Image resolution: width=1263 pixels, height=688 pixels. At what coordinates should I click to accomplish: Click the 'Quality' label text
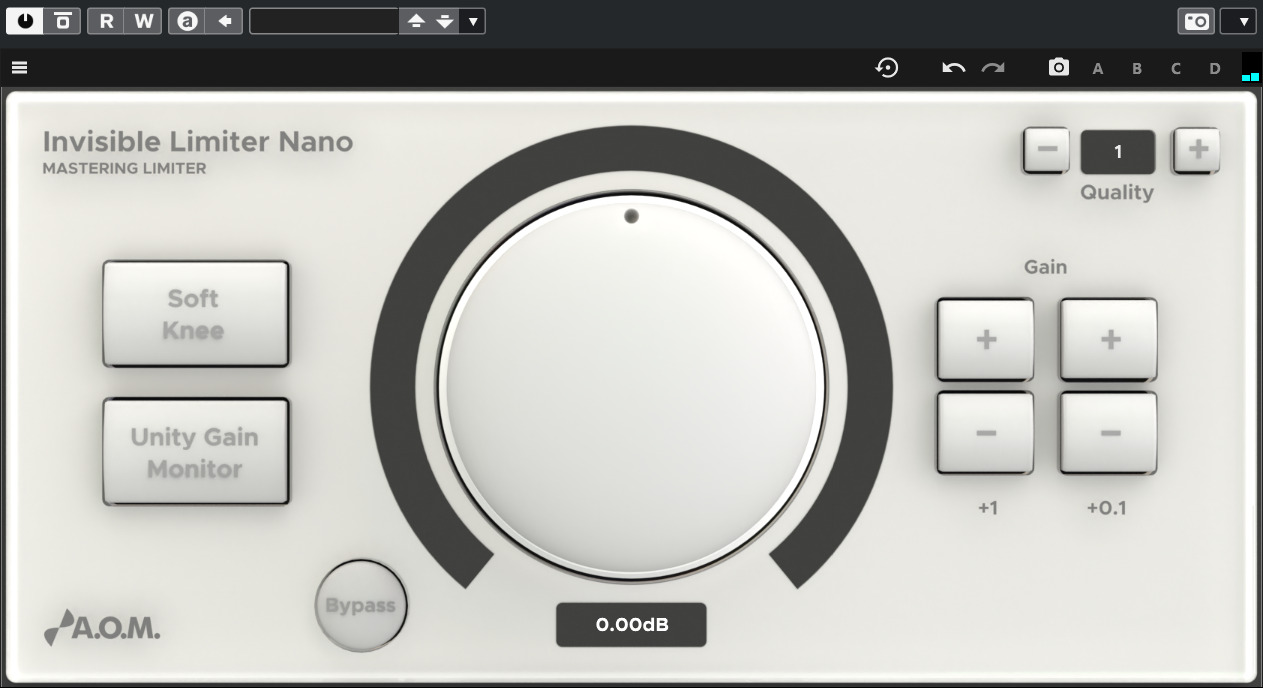(1117, 193)
